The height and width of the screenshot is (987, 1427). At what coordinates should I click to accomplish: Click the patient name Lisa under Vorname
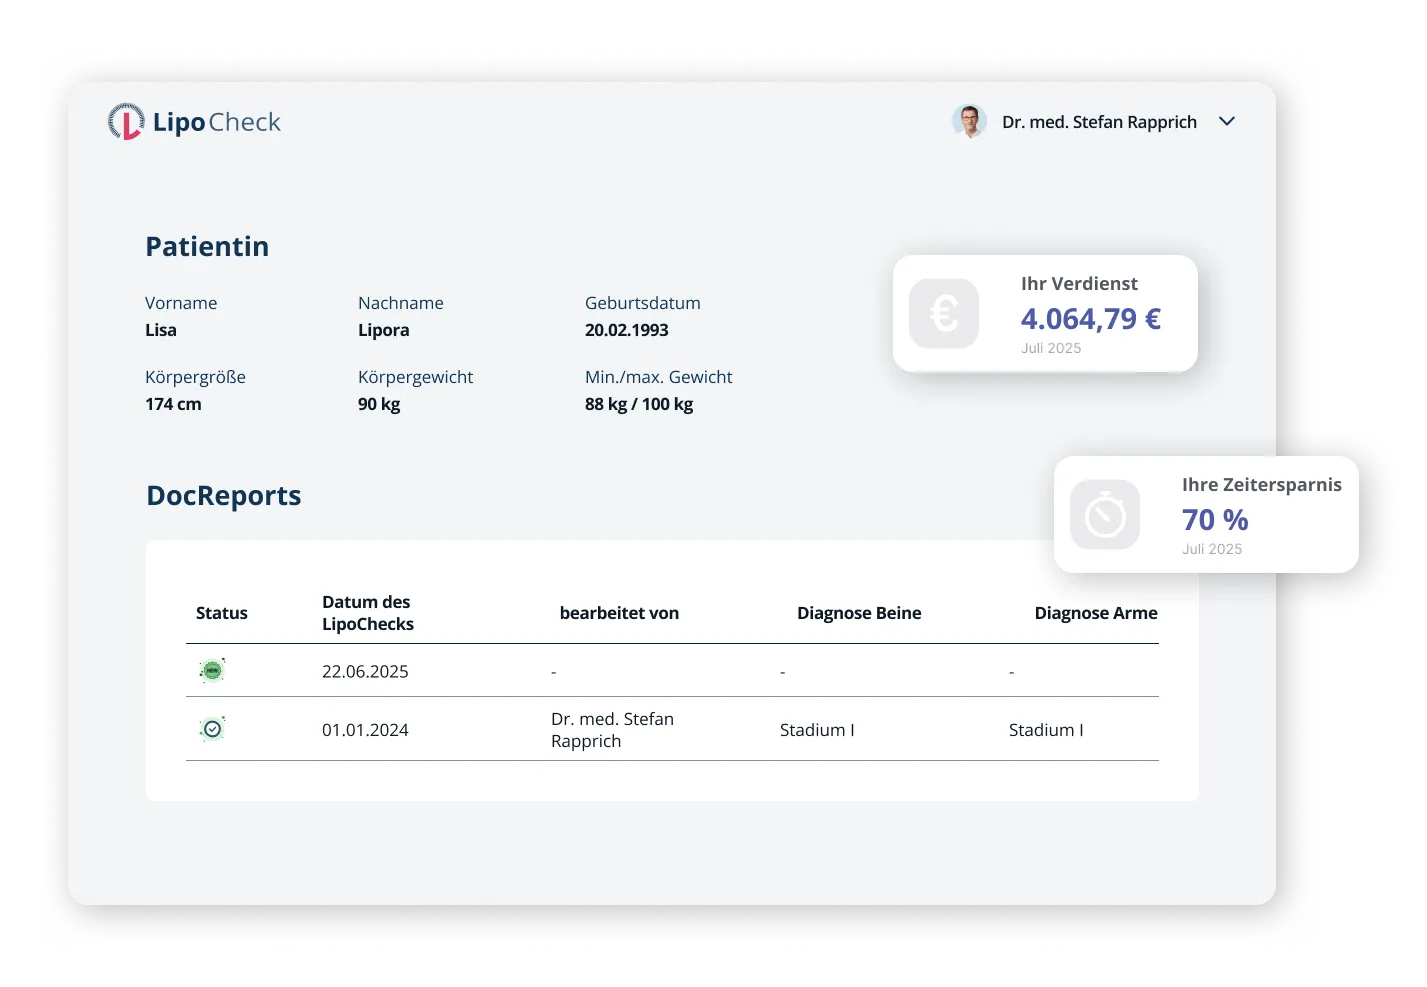(161, 329)
